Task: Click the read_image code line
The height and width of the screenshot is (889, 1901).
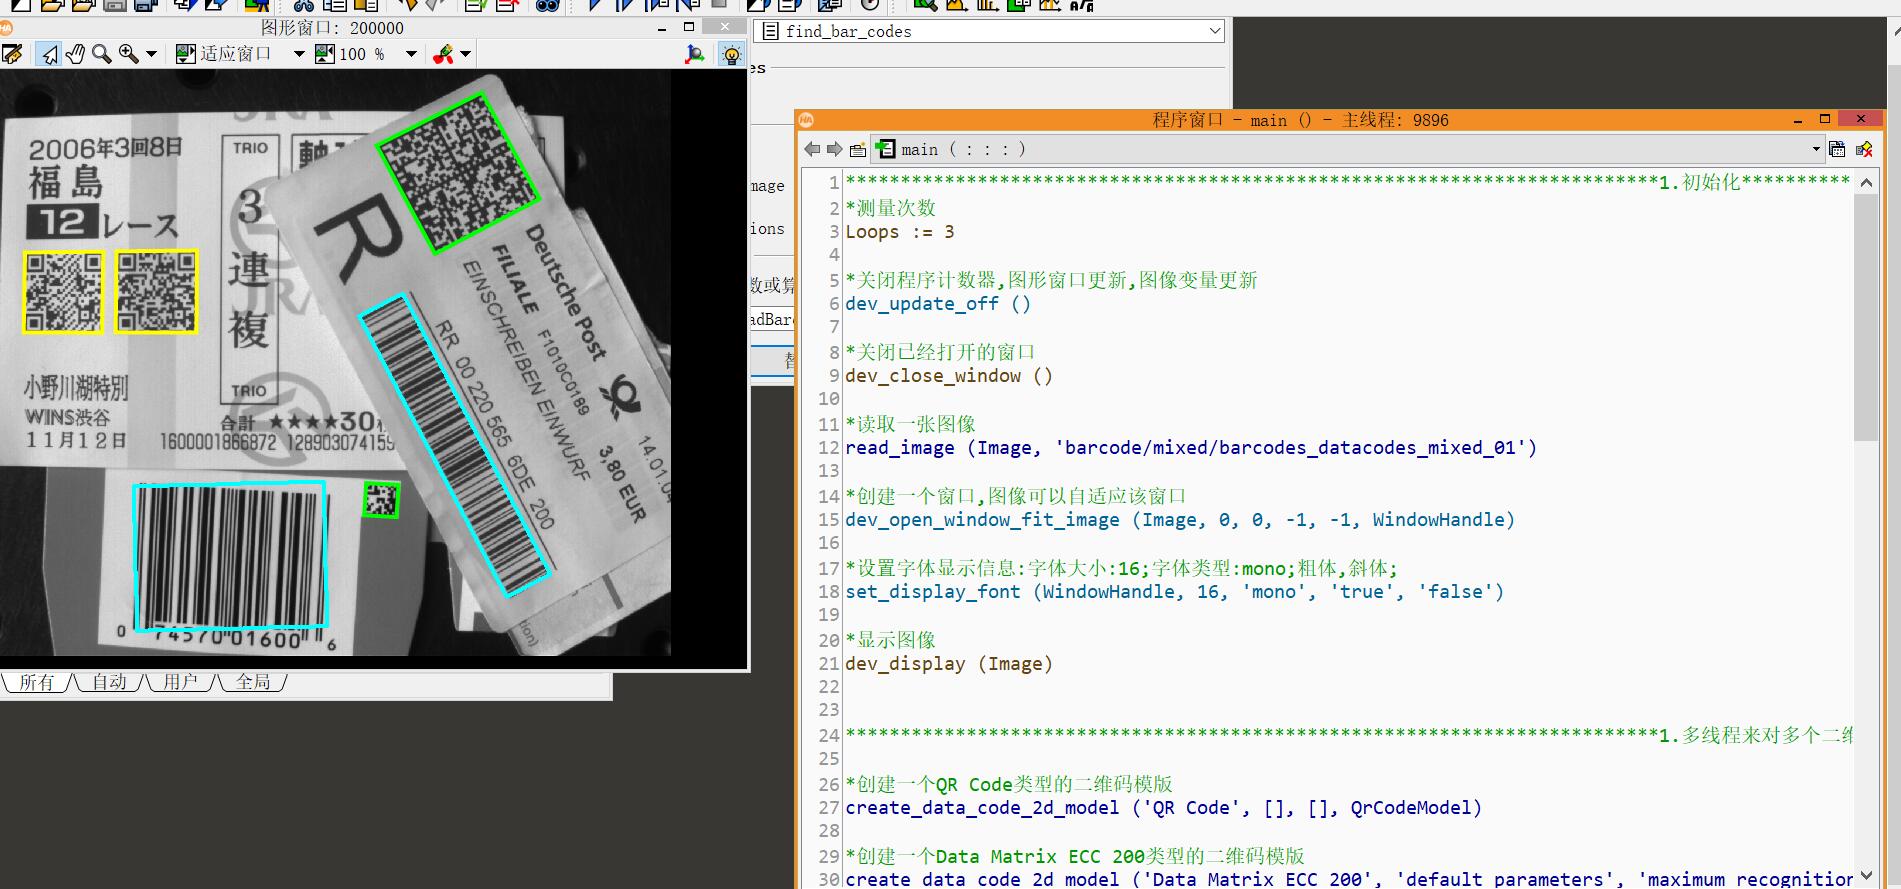Action: click(x=1191, y=448)
